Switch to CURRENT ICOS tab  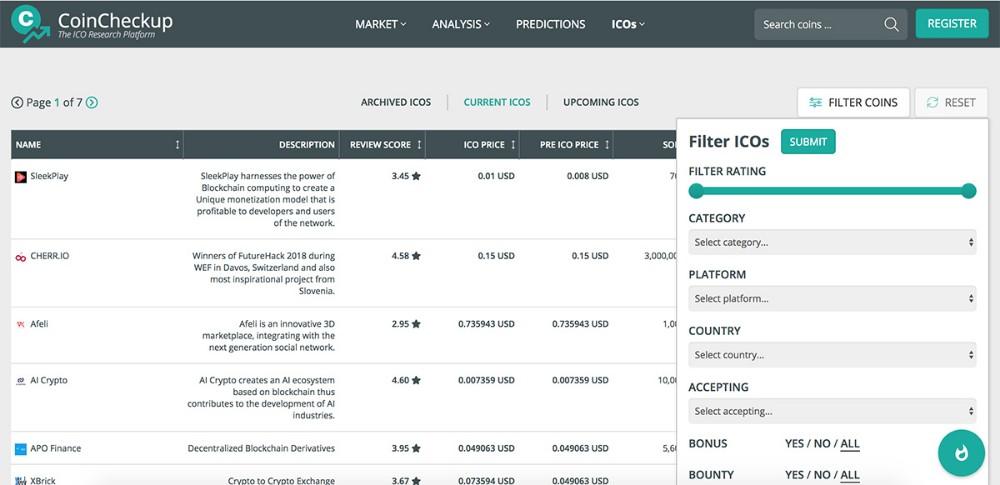(x=497, y=102)
